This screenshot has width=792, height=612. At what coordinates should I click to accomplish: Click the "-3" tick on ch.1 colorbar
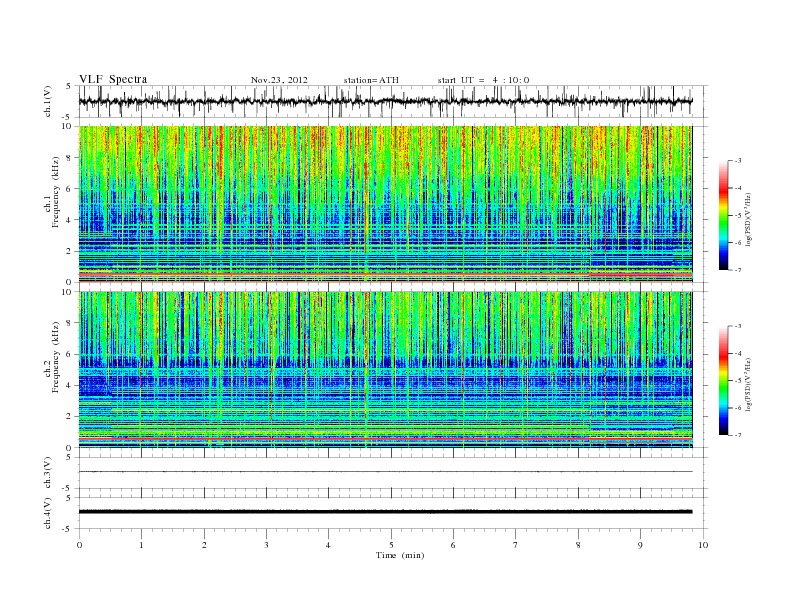(x=738, y=161)
